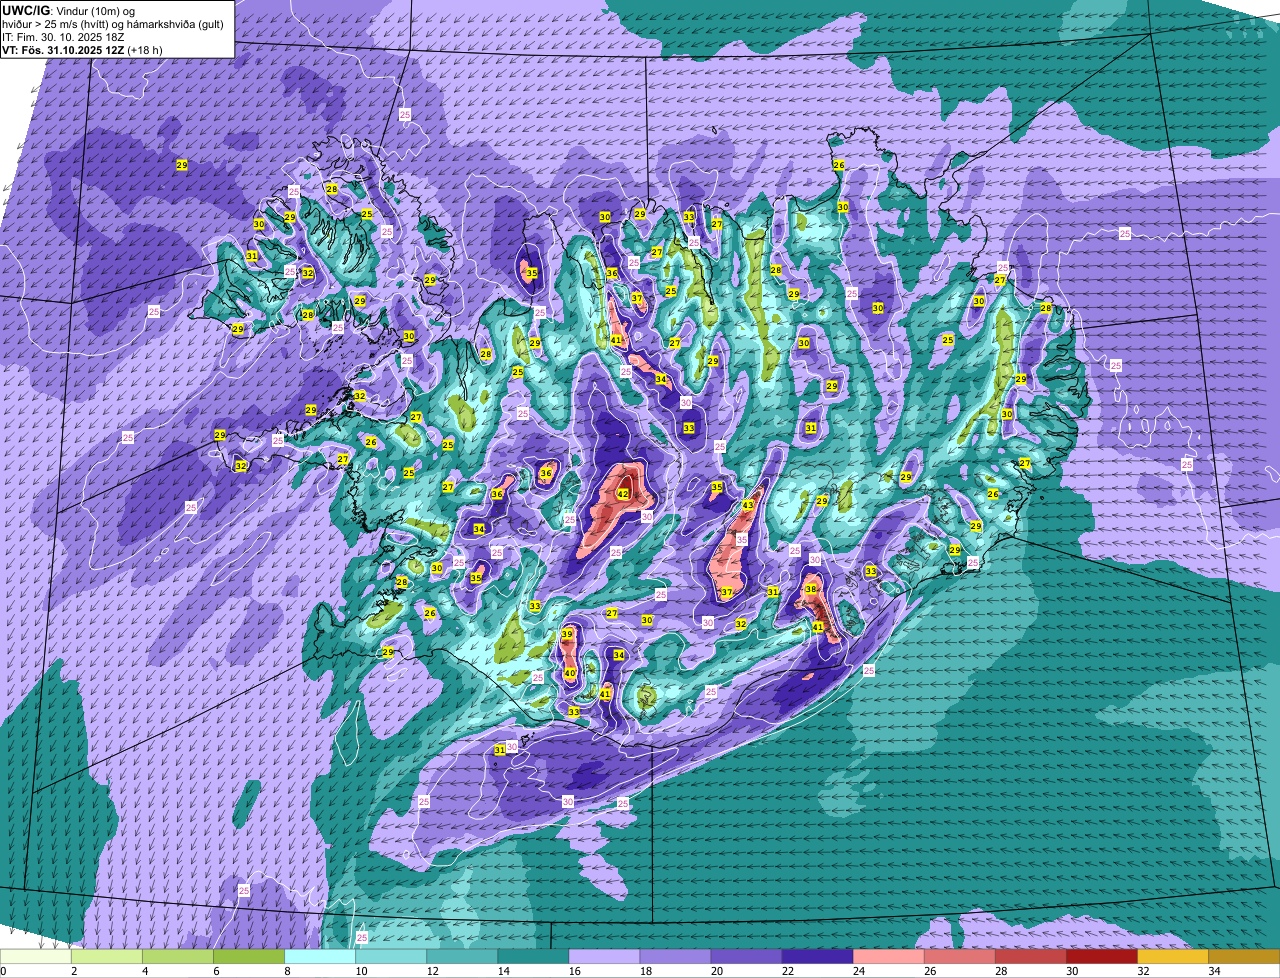This screenshot has width=1280, height=978.
Task: Click the valid time 'VT: Fös. 31.10.2025 12Z (+18 h)'
Action: coord(82,50)
